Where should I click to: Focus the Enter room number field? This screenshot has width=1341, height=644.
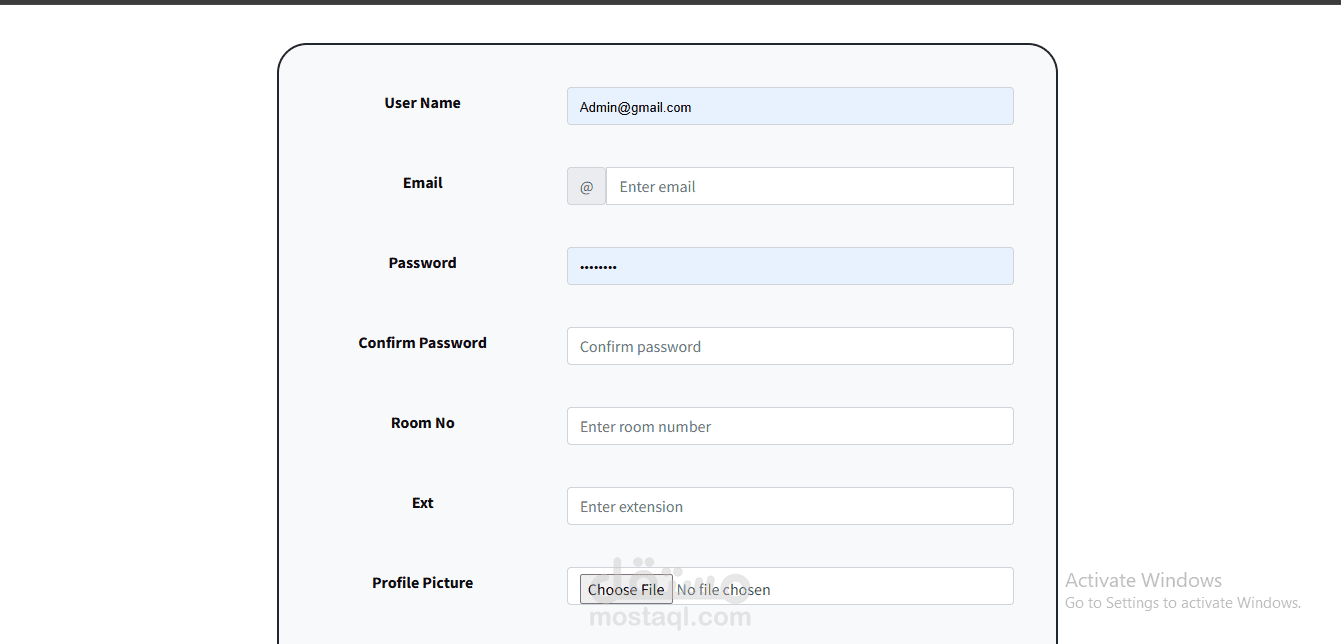coord(790,427)
